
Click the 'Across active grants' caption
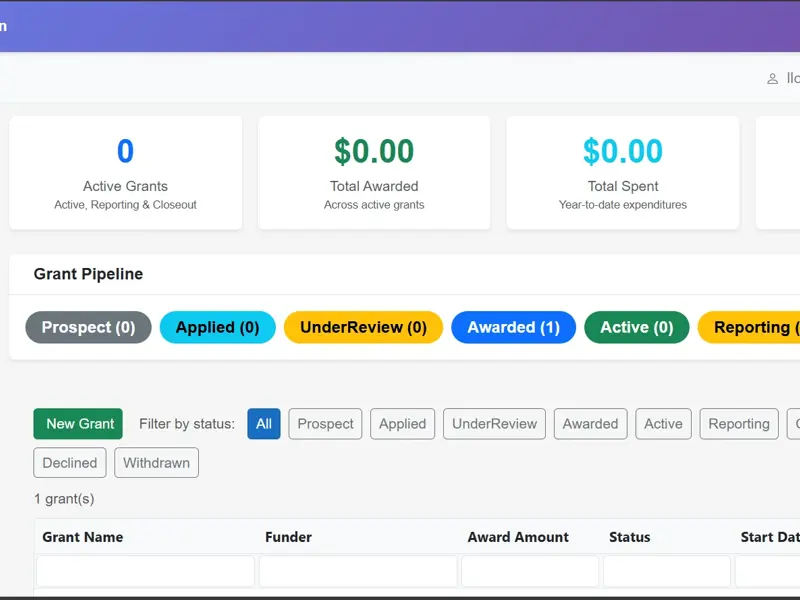click(374, 205)
